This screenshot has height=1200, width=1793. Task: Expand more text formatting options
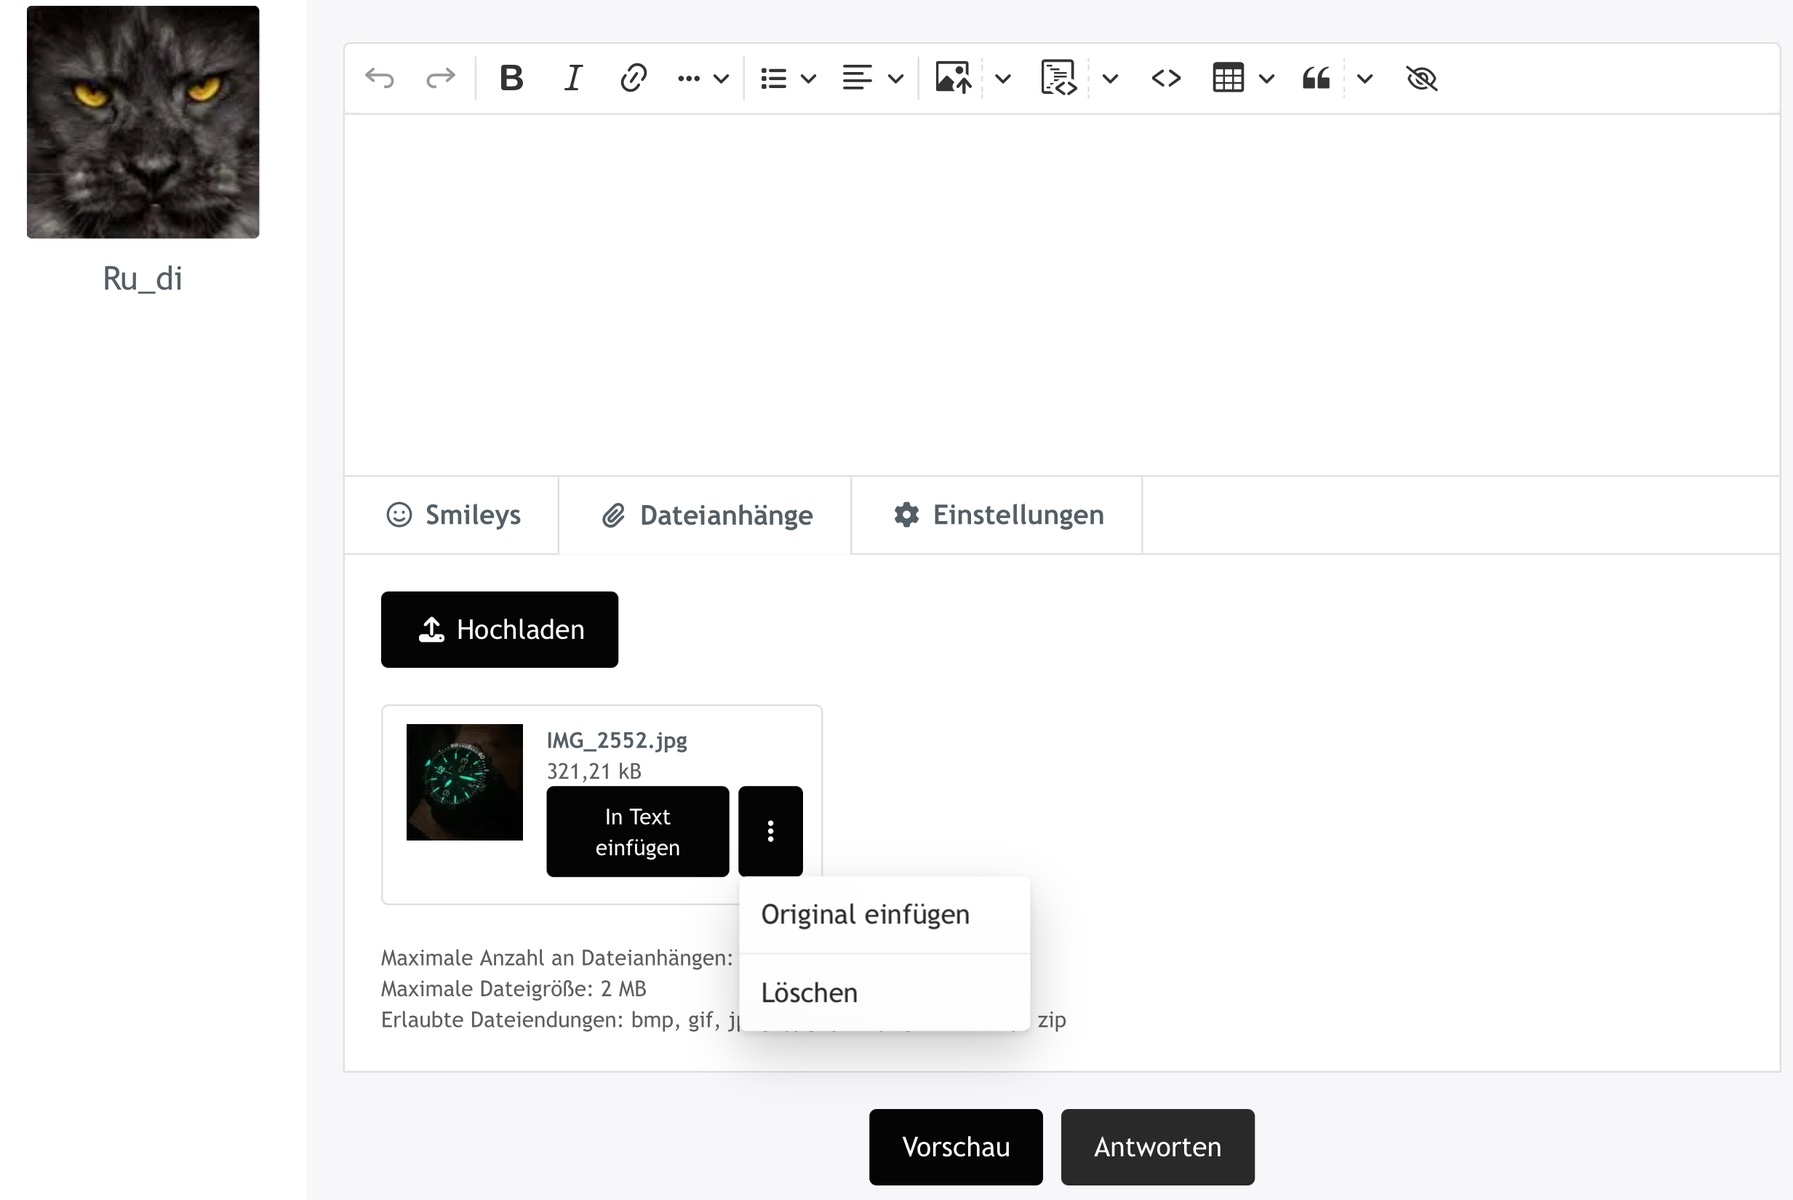(702, 78)
